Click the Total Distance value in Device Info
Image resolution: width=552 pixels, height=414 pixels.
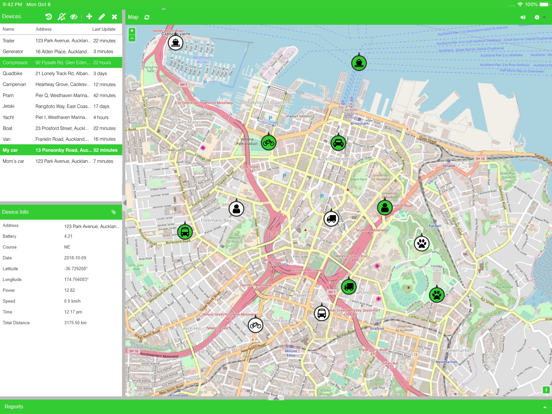coord(75,322)
